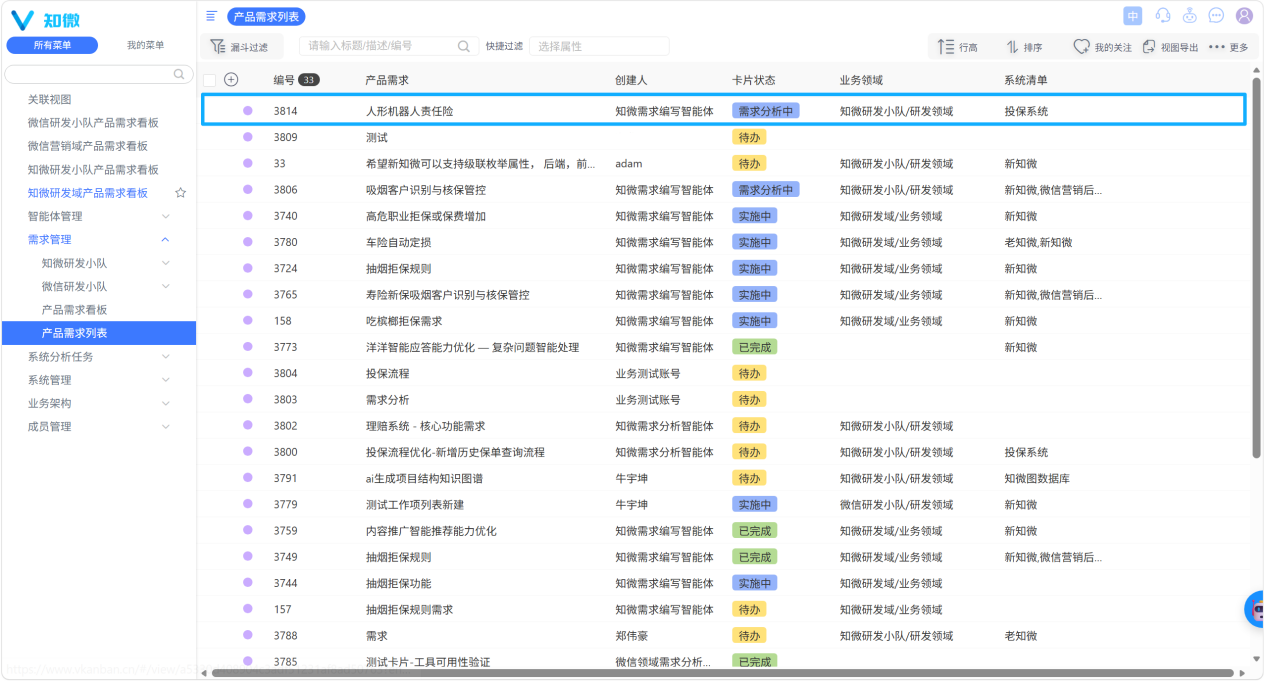Open customer support headset icon
The height and width of the screenshot is (681, 1265).
1163,16
